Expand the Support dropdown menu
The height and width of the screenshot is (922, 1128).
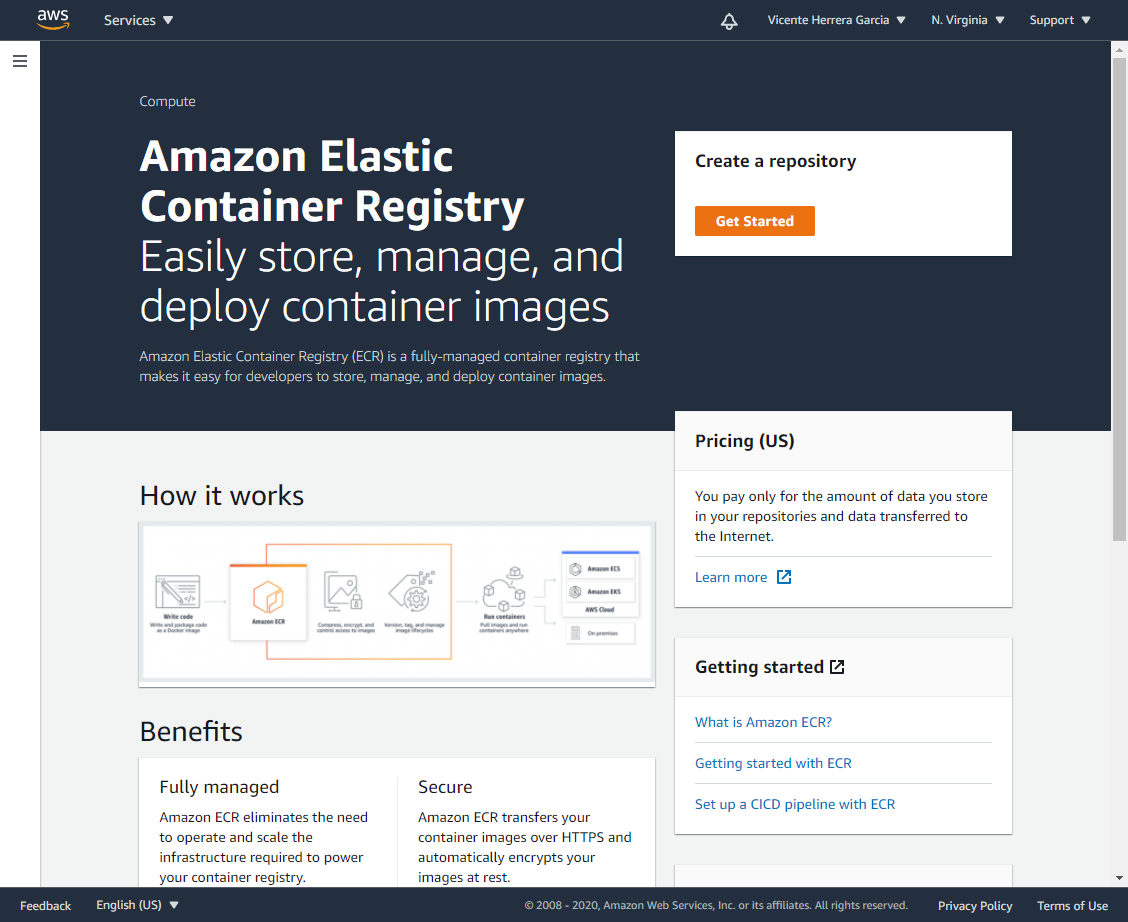[x=1060, y=20]
